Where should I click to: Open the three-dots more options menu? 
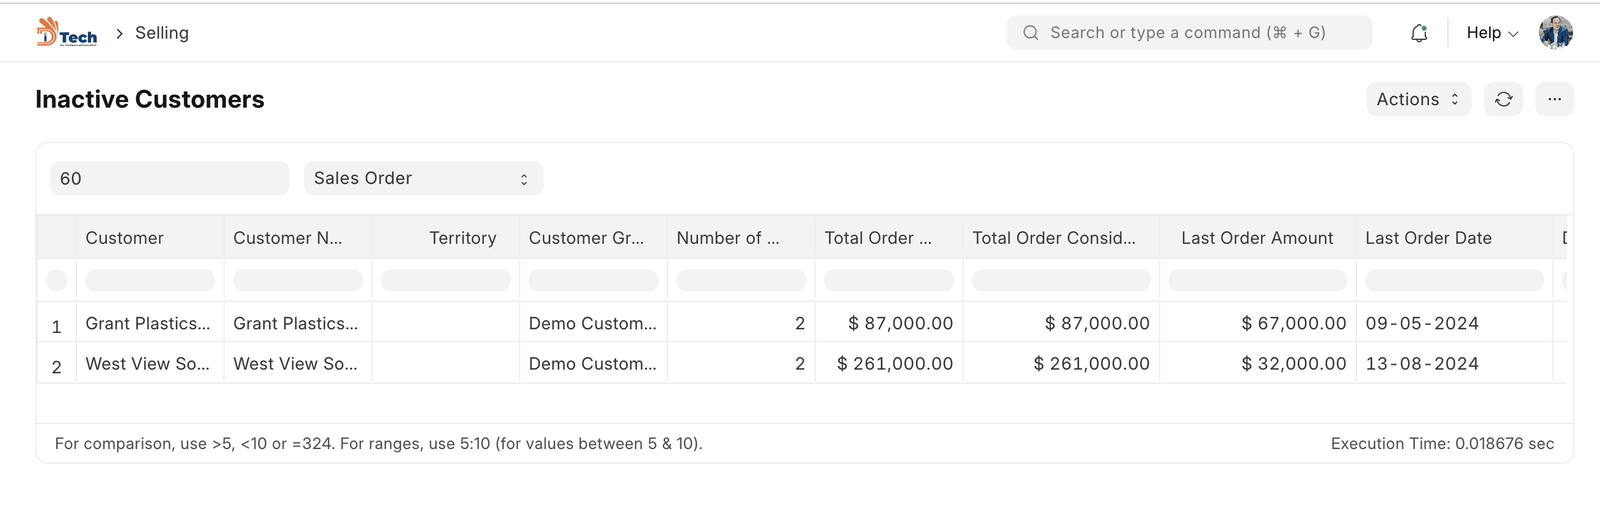[1554, 99]
